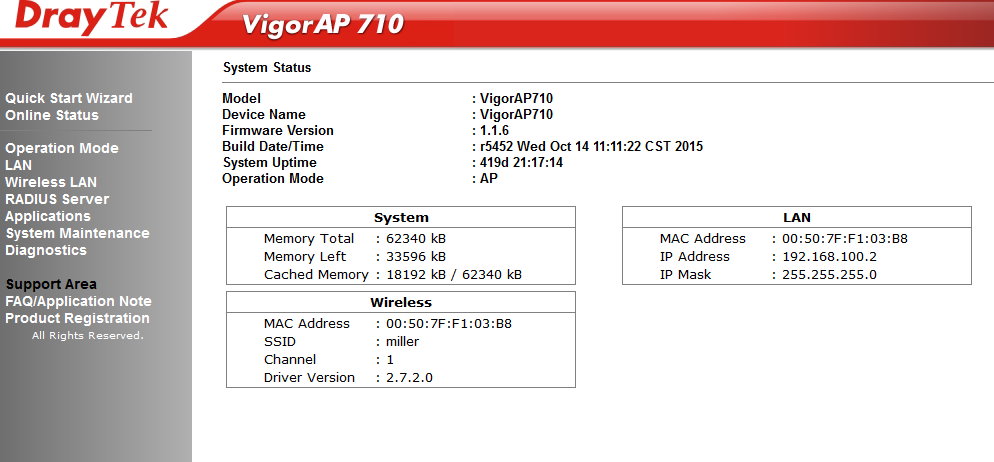This screenshot has width=994, height=462.
Task: Go to Online Status page
Action: pyautogui.click(x=52, y=115)
